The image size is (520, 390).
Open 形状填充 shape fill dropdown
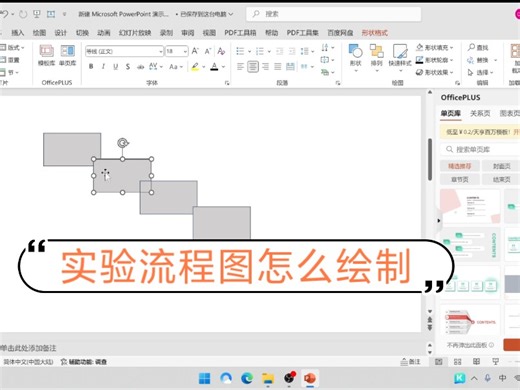click(x=434, y=48)
